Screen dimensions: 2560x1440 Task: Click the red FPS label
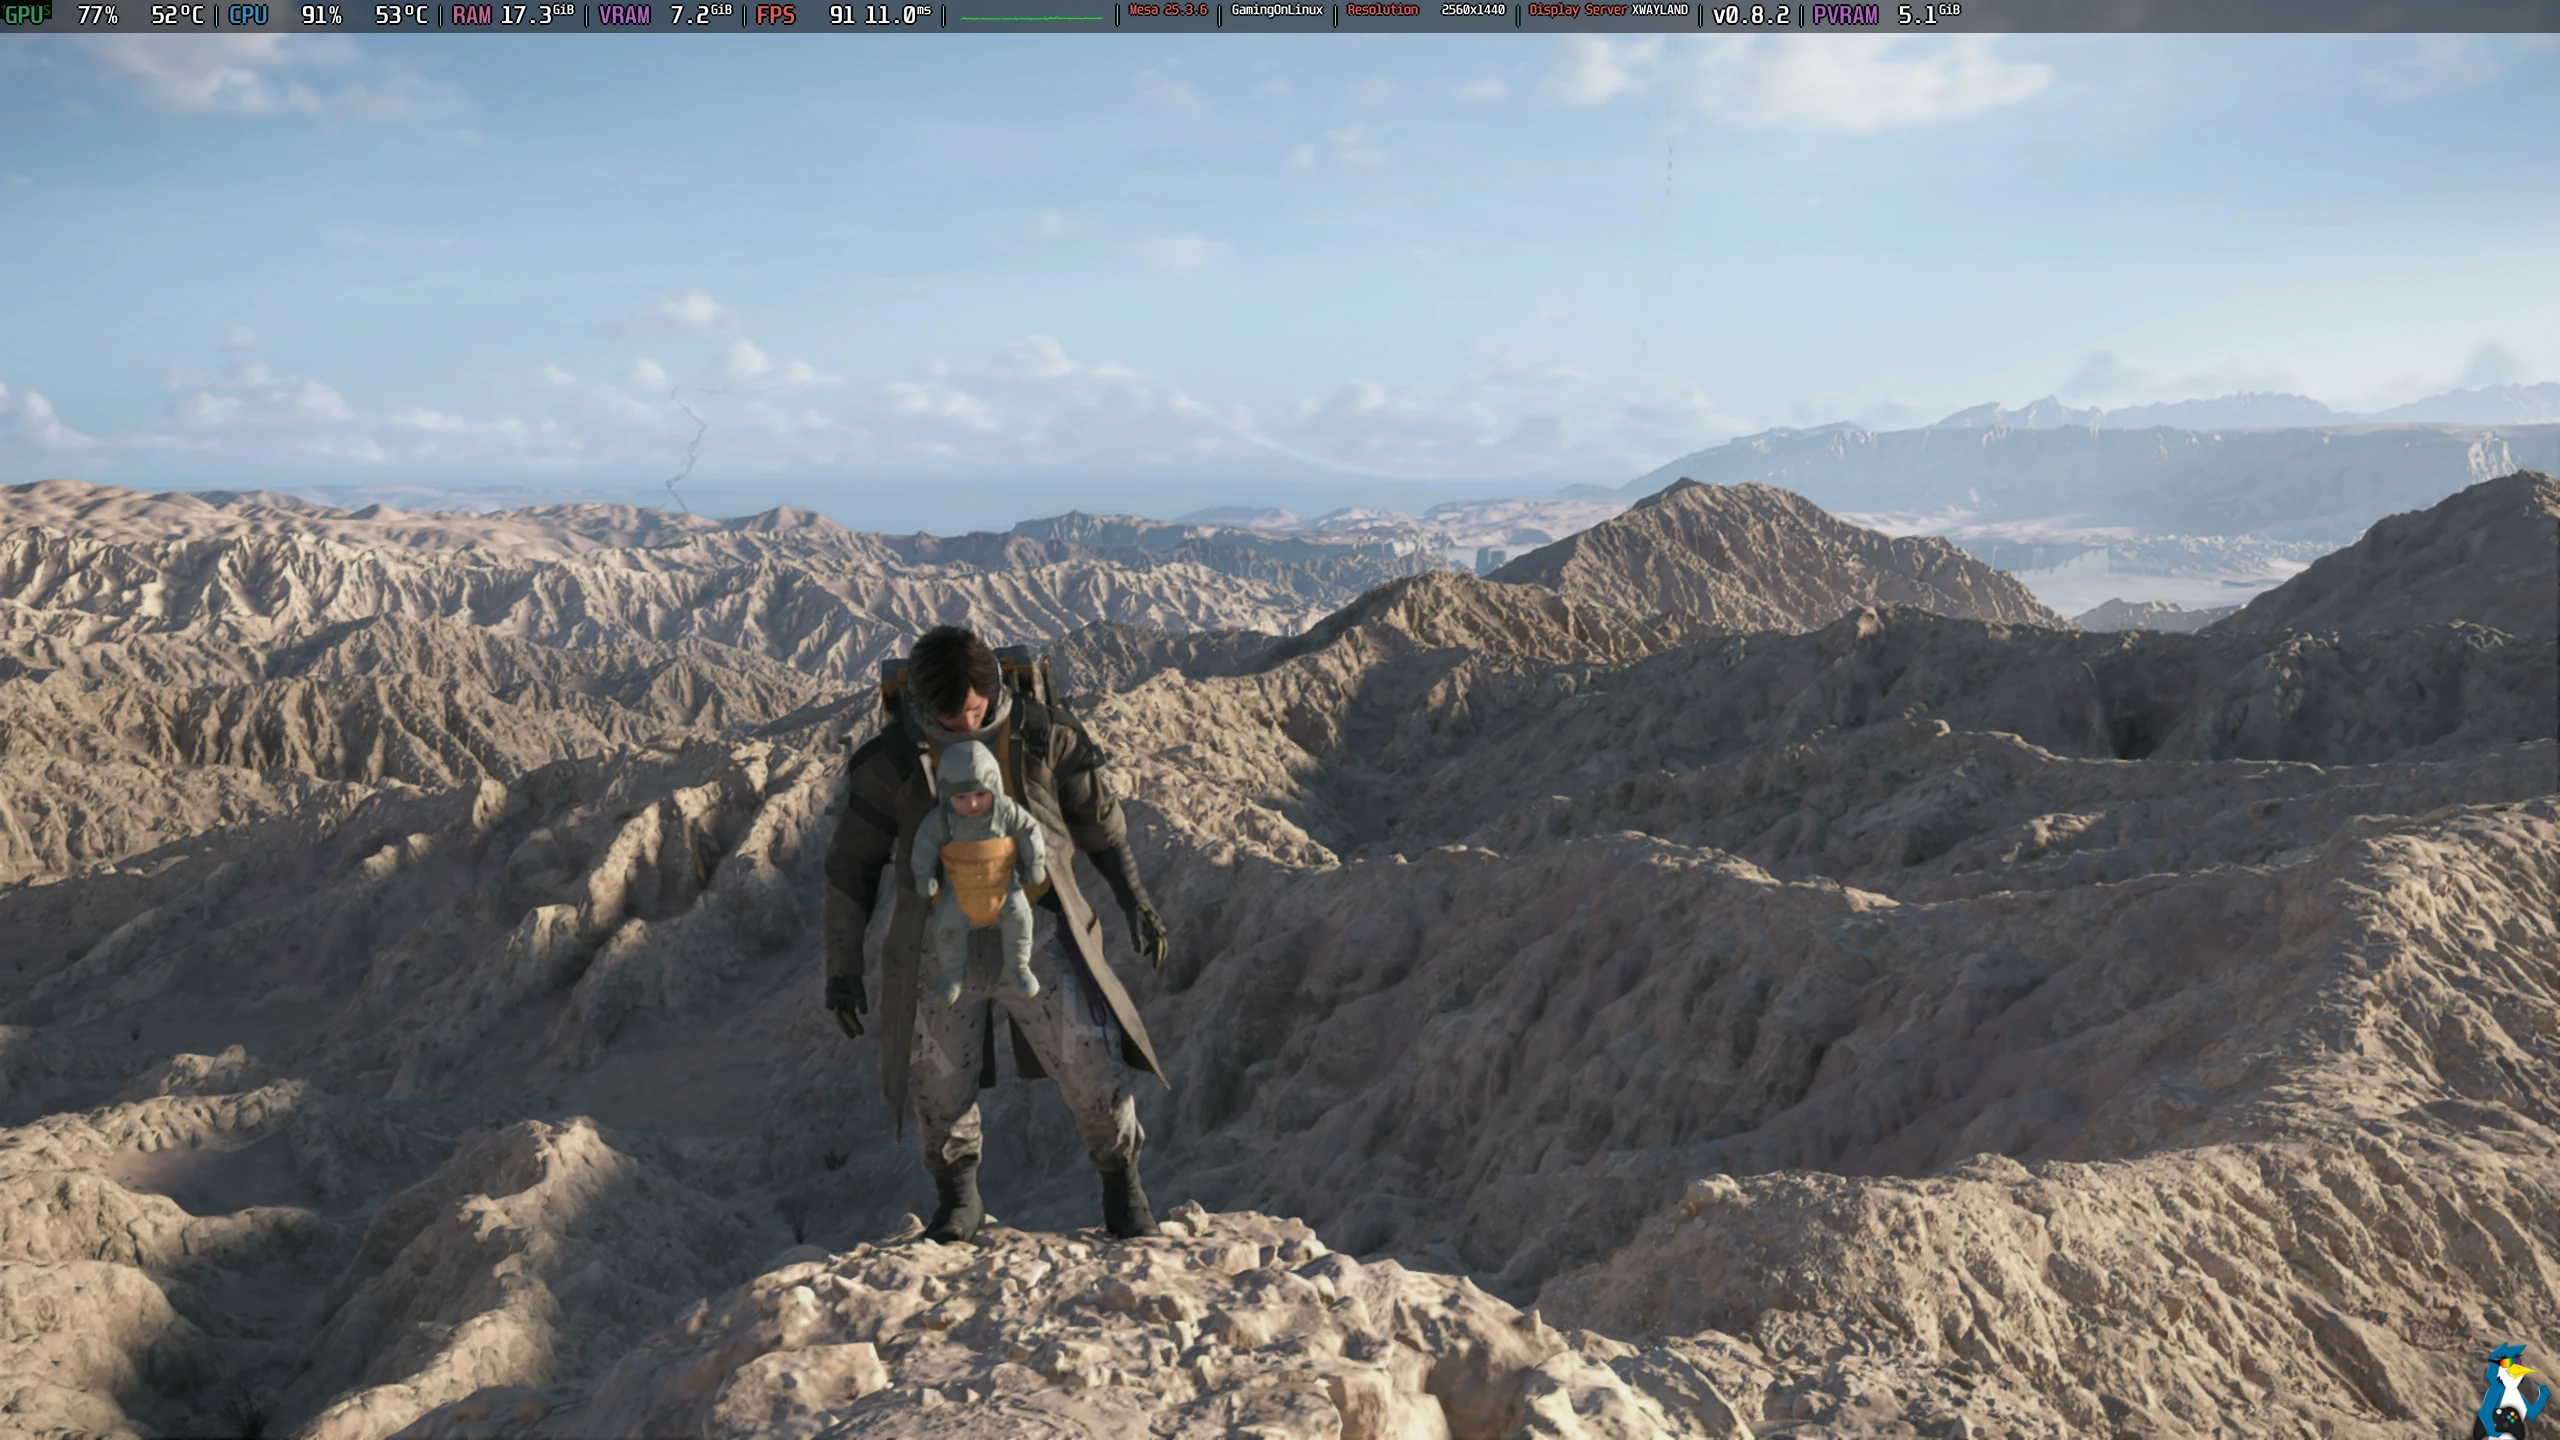pyautogui.click(x=776, y=15)
